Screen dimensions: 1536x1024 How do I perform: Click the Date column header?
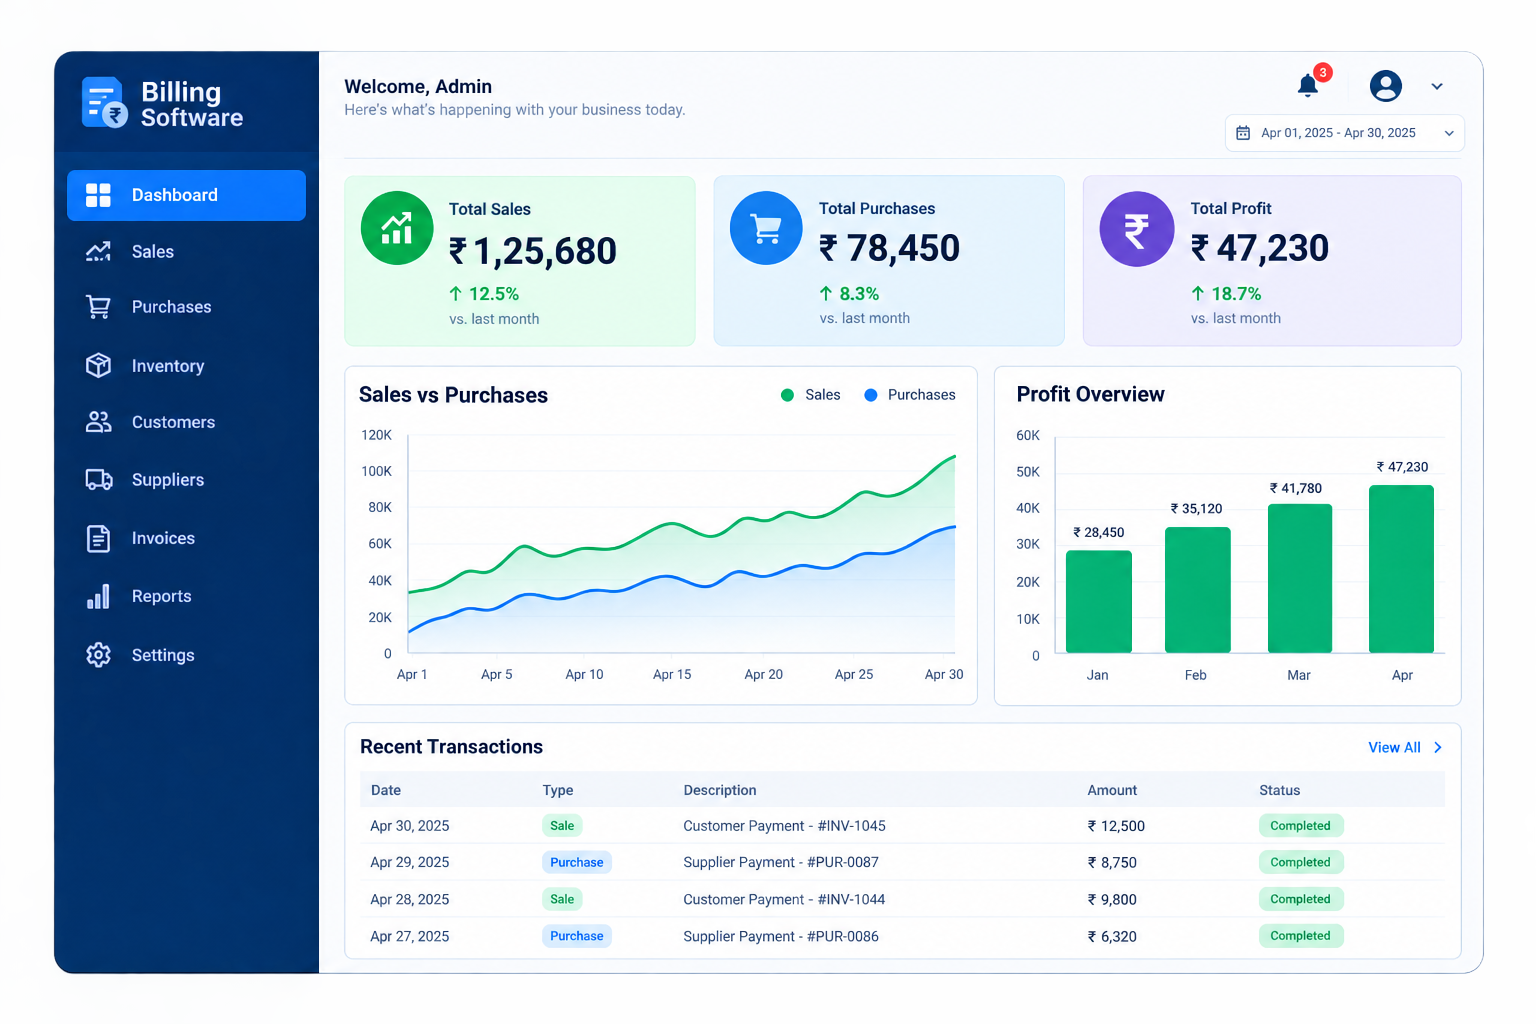386,790
